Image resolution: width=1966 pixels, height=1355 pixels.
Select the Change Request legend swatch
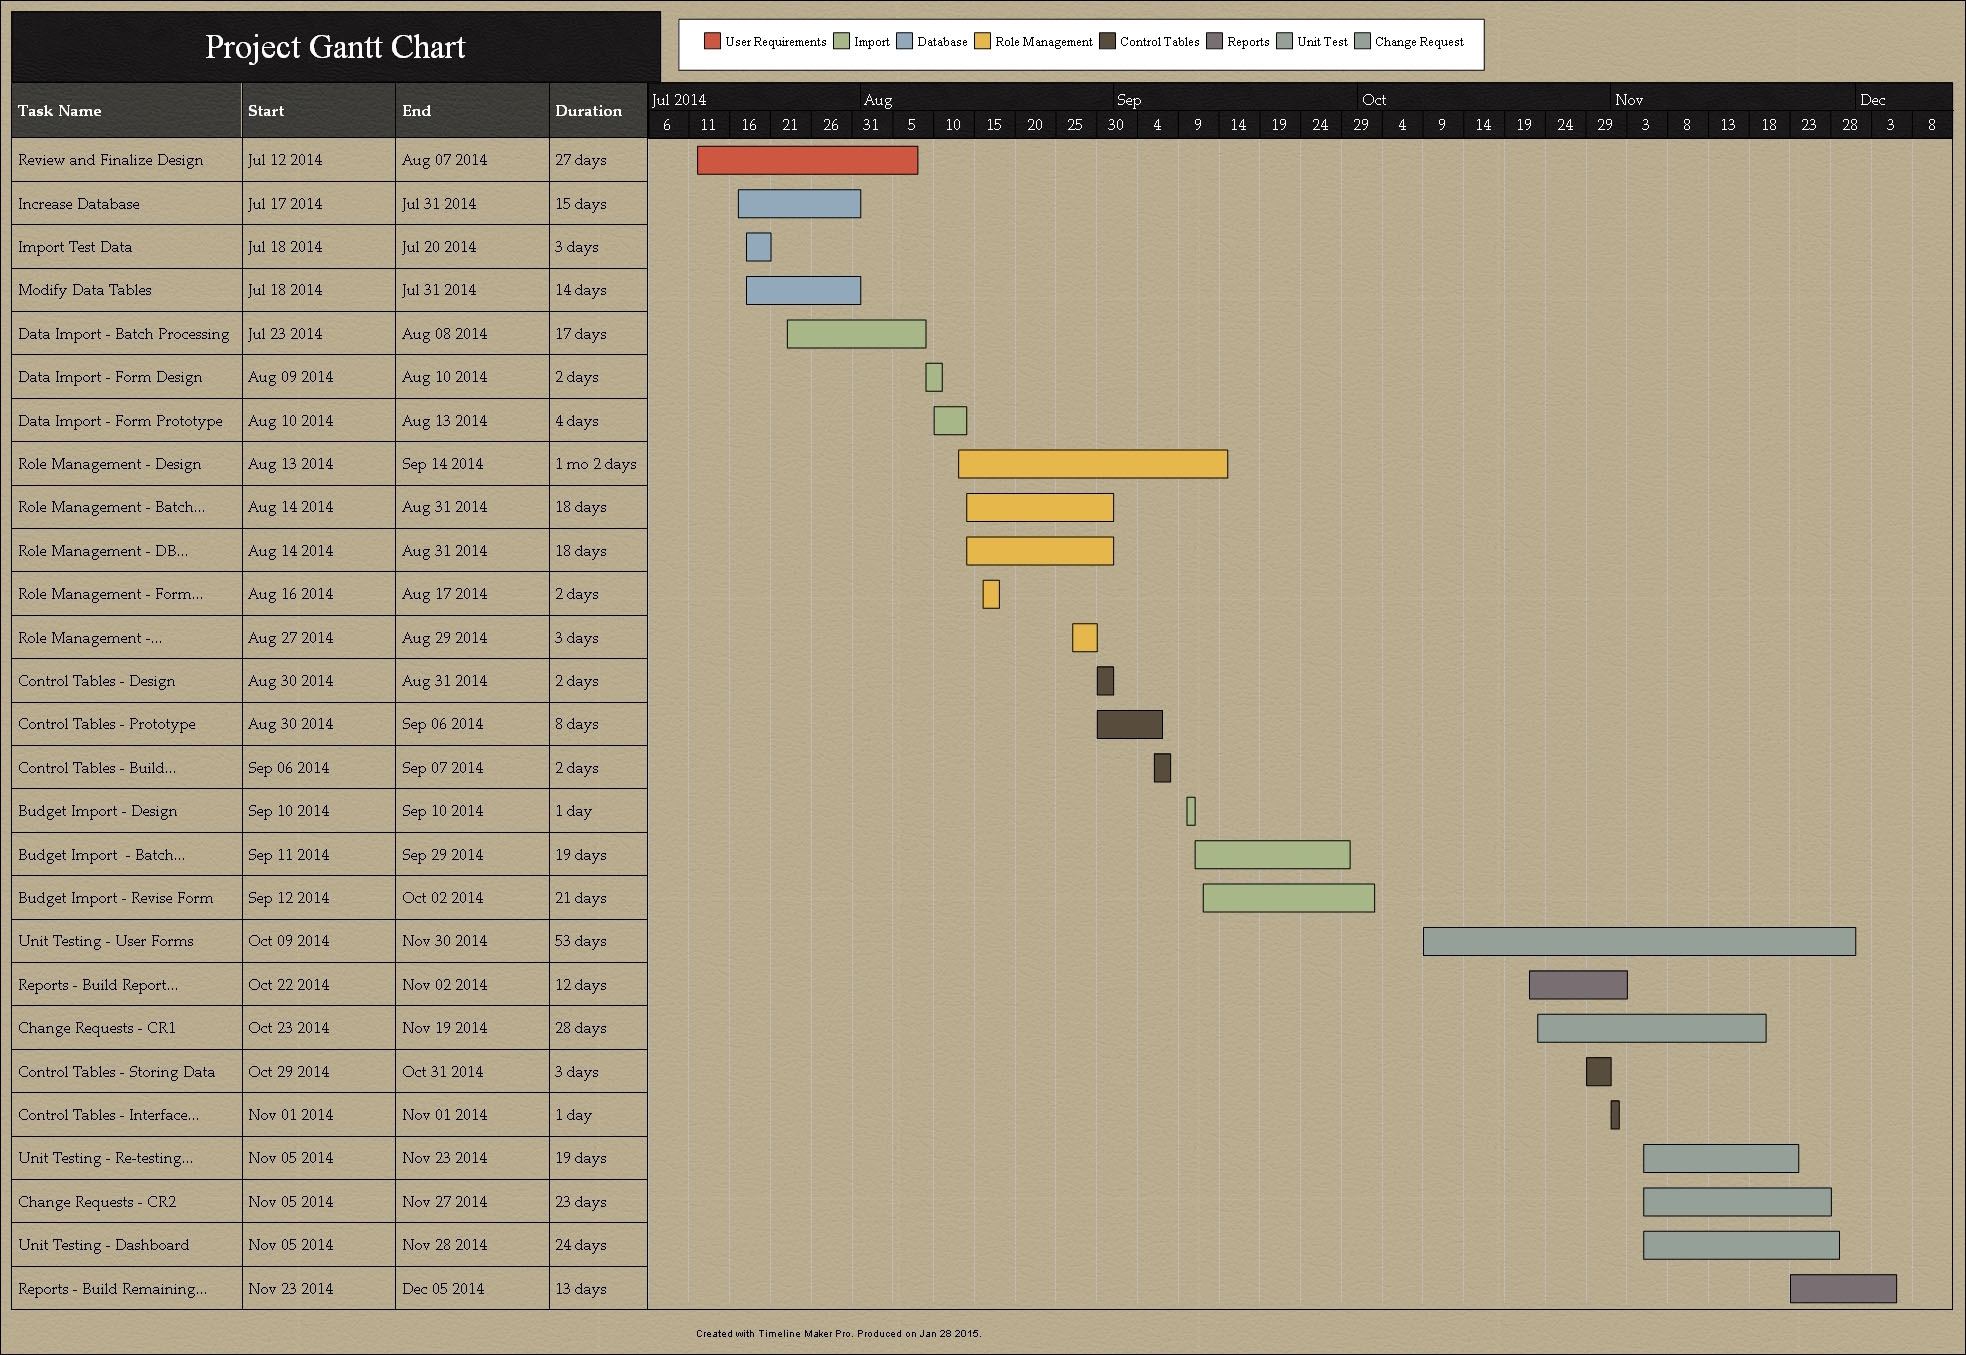[x=1361, y=41]
